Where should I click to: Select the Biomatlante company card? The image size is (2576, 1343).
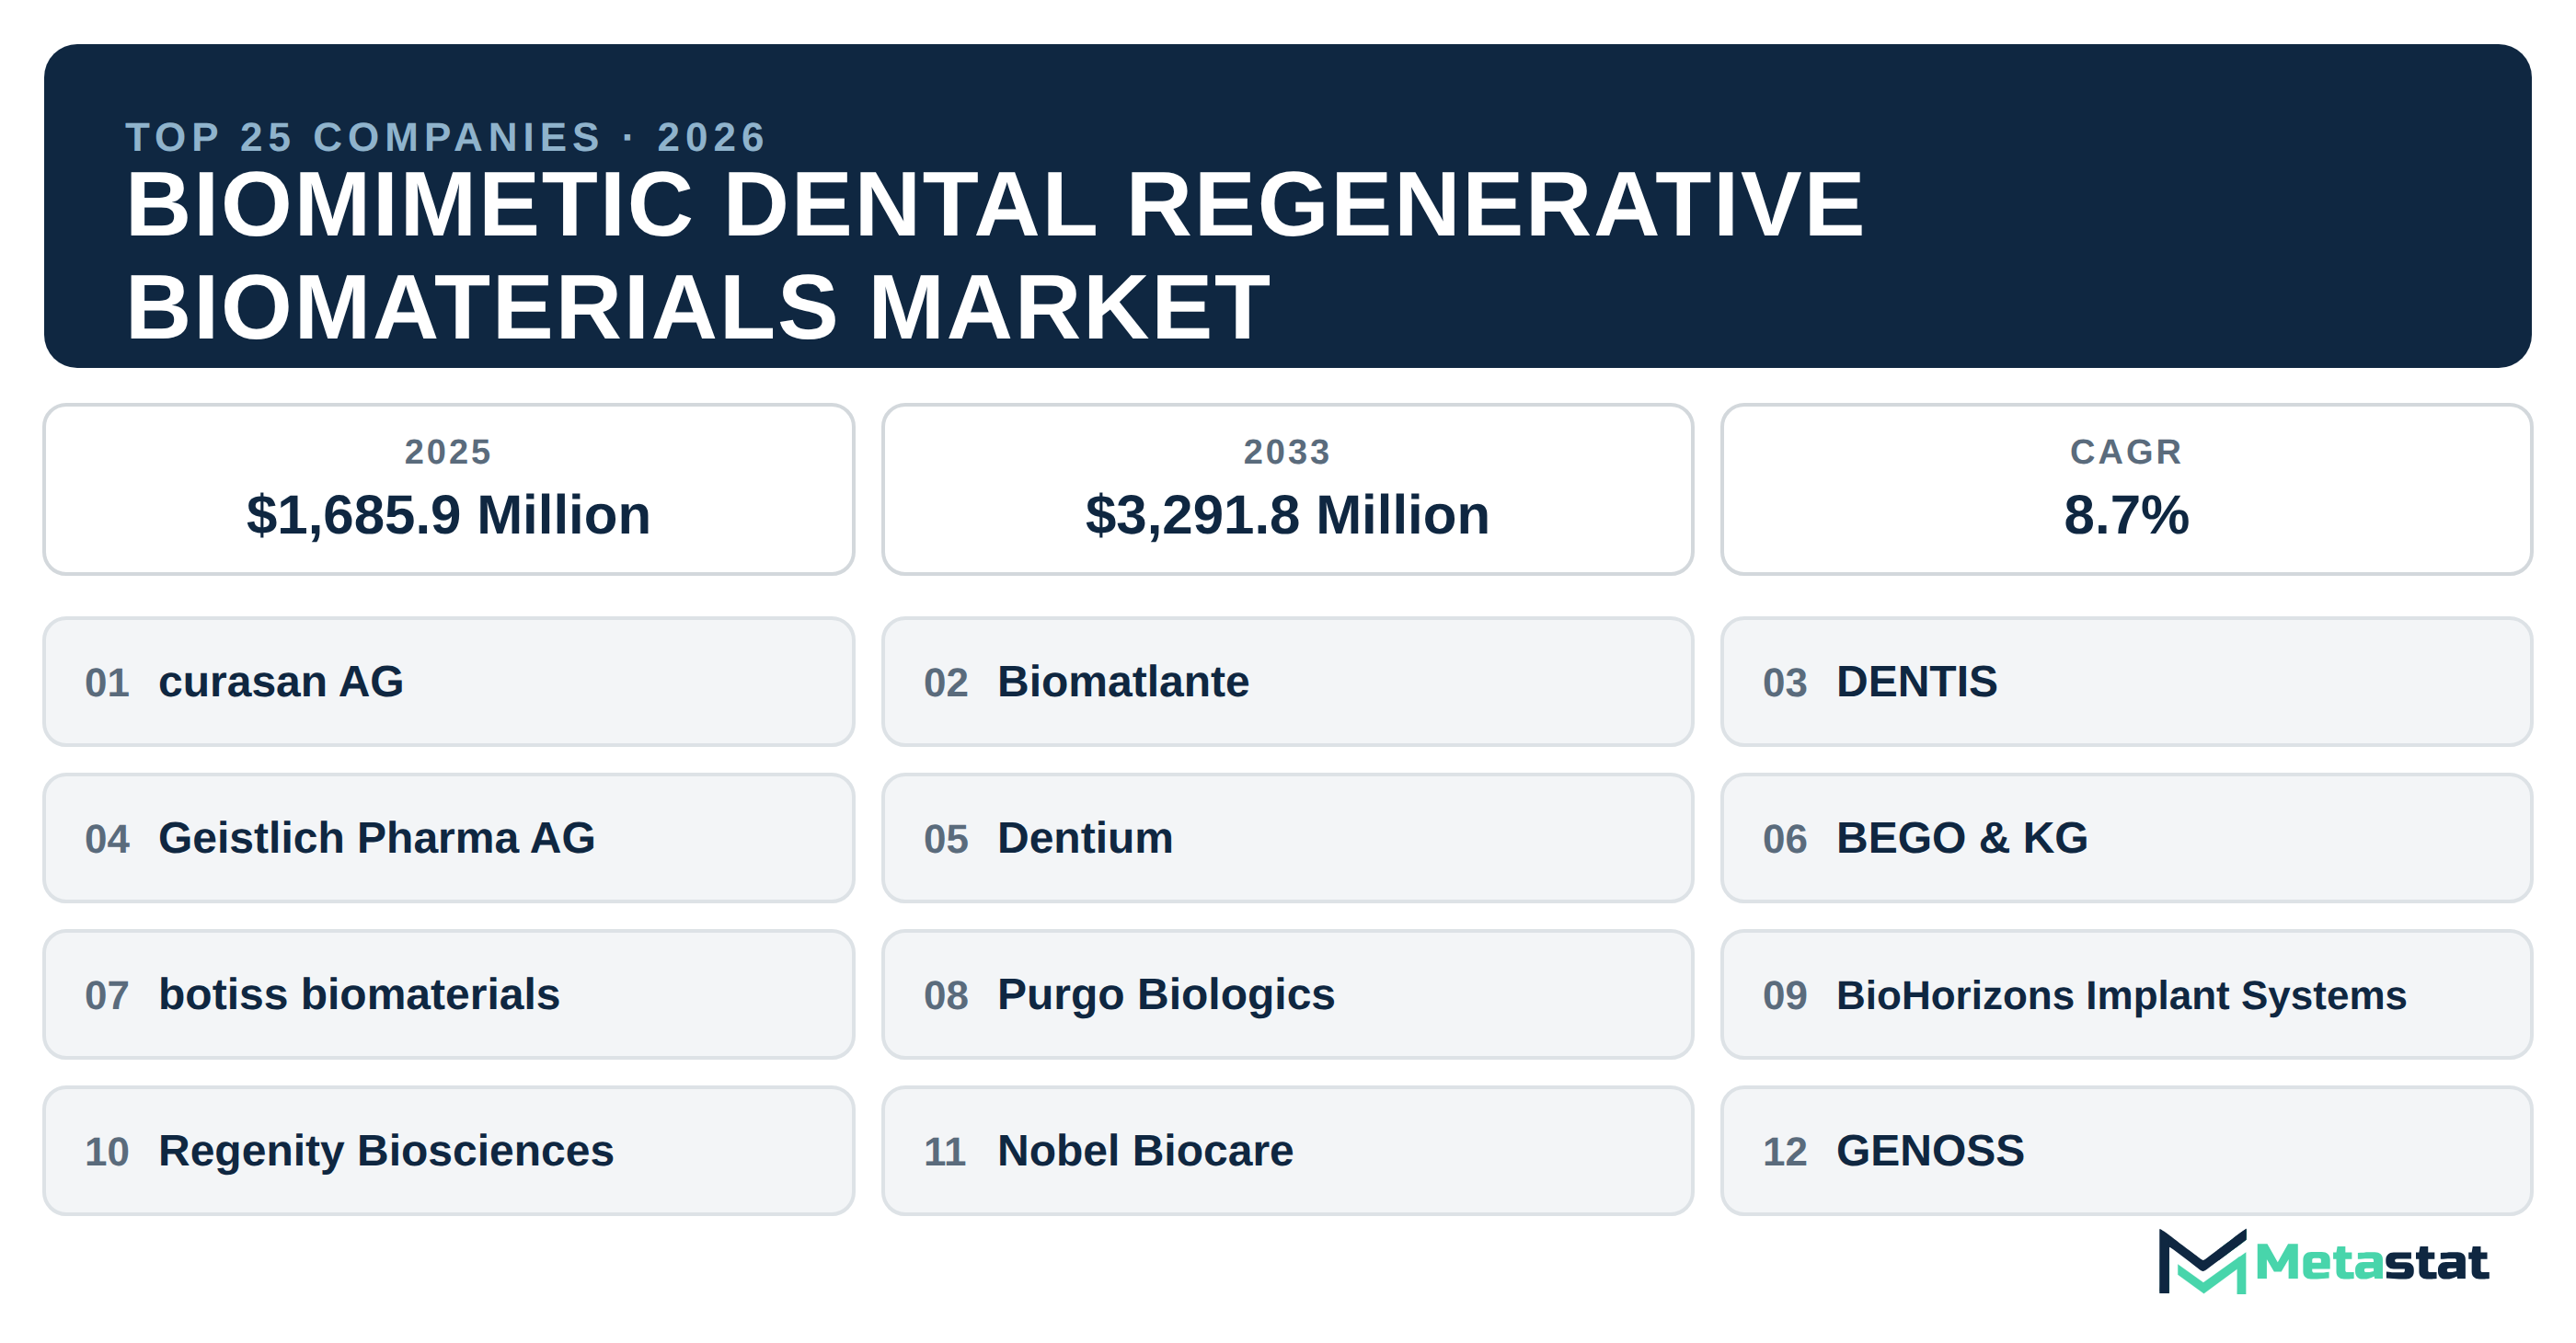point(1287,681)
